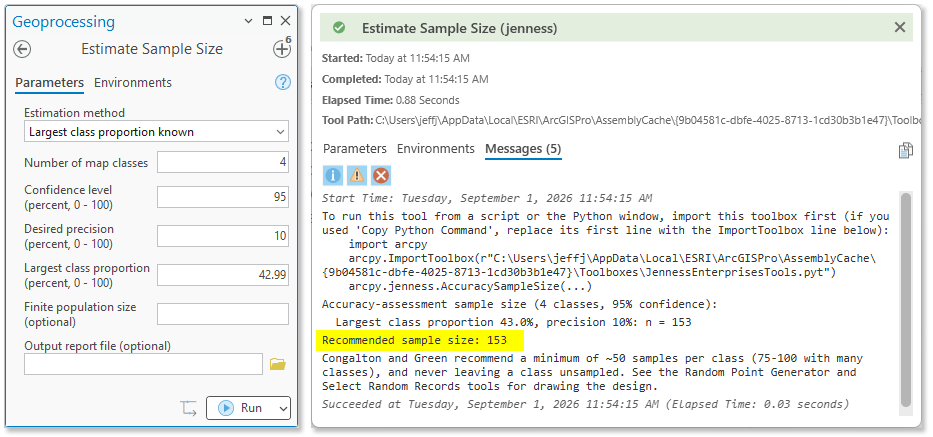Click the 'Elapsed Time: 0.88 Seconds' text
Viewport: 933px width, 437px height.
[390, 100]
